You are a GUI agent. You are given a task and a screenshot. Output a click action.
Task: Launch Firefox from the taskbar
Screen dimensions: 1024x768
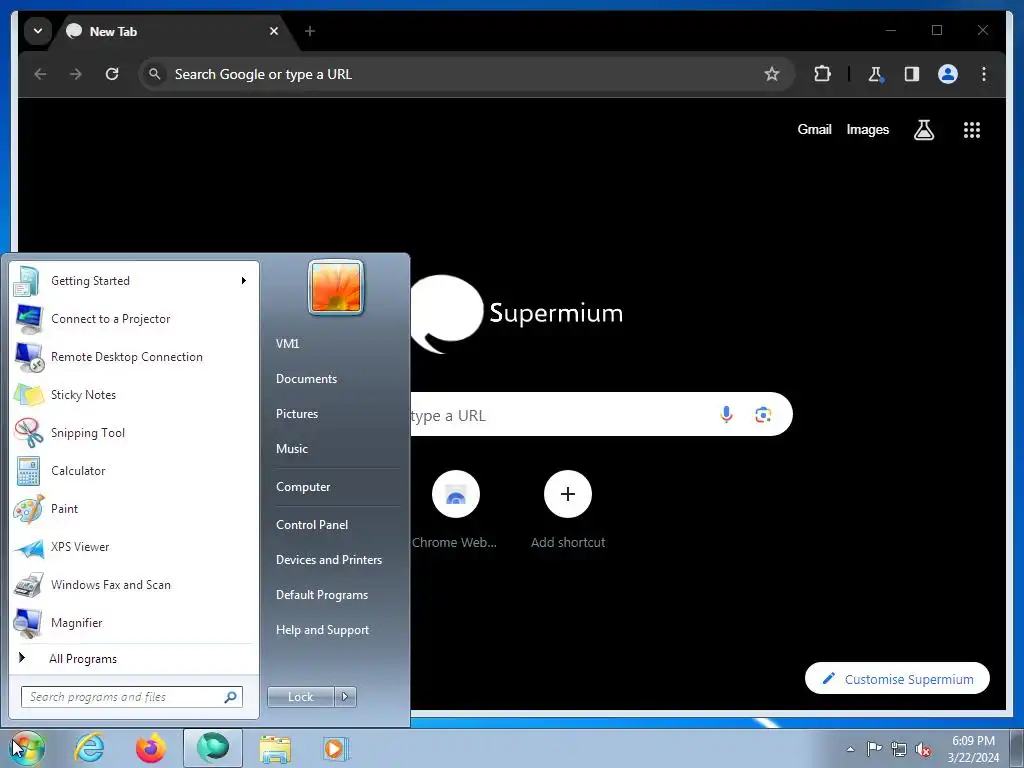[x=151, y=748]
